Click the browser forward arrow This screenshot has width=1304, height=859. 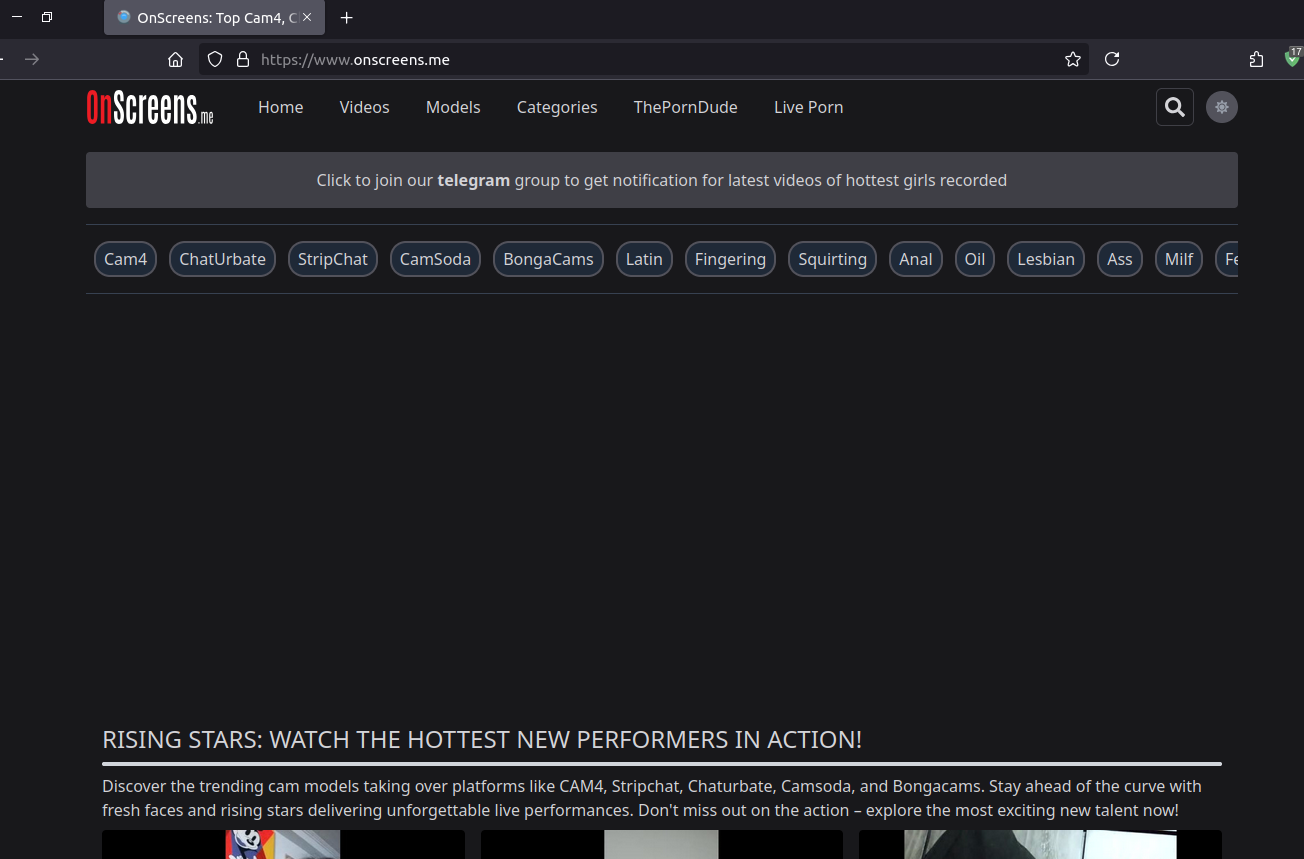point(32,60)
